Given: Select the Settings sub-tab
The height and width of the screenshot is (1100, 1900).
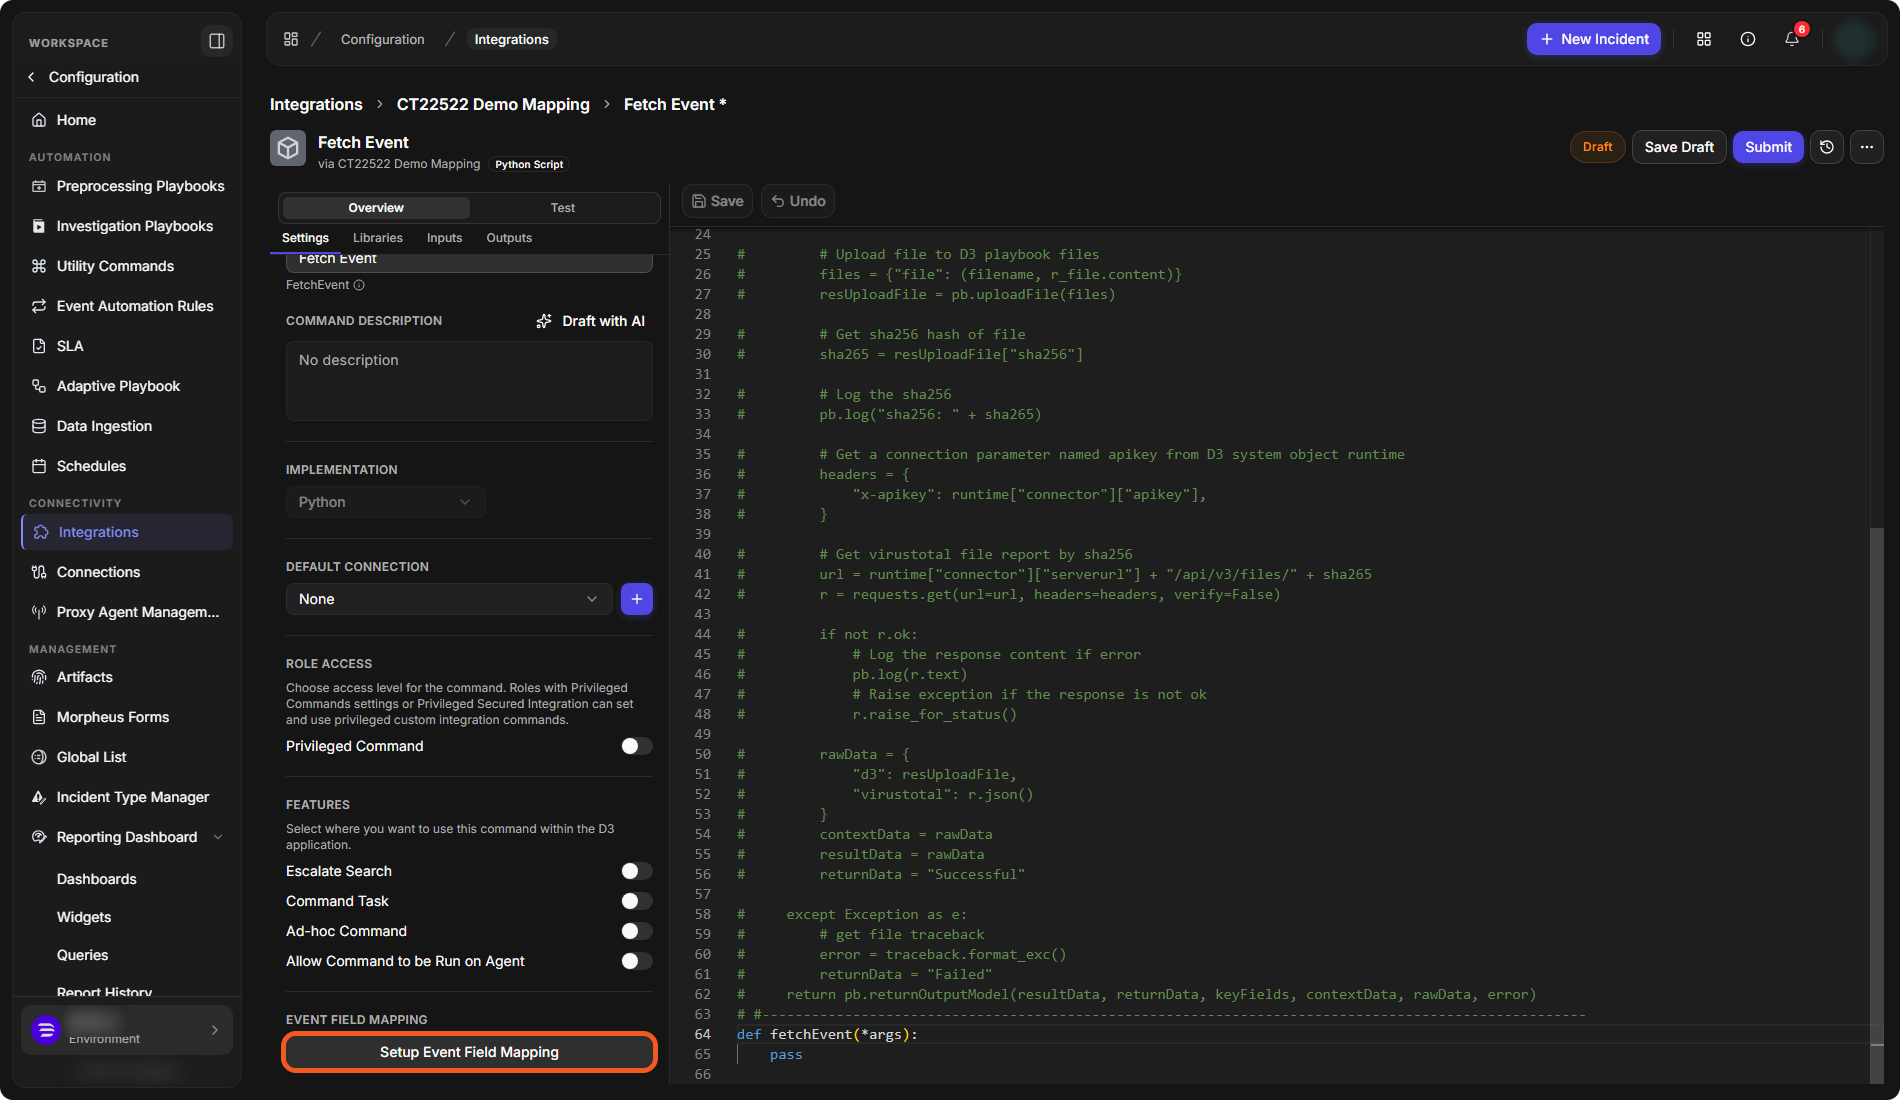Looking at the screenshot, I should pos(305,238).
